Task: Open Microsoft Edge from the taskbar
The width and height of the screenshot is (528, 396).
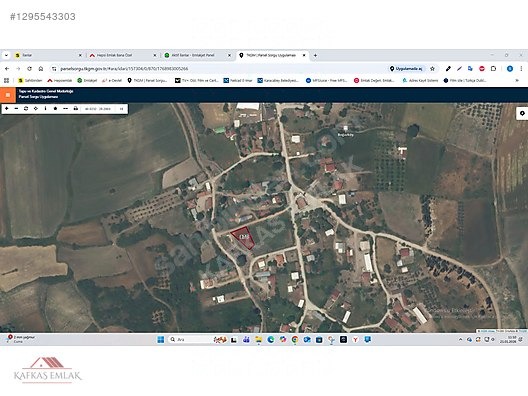Action: coord(270,339)
